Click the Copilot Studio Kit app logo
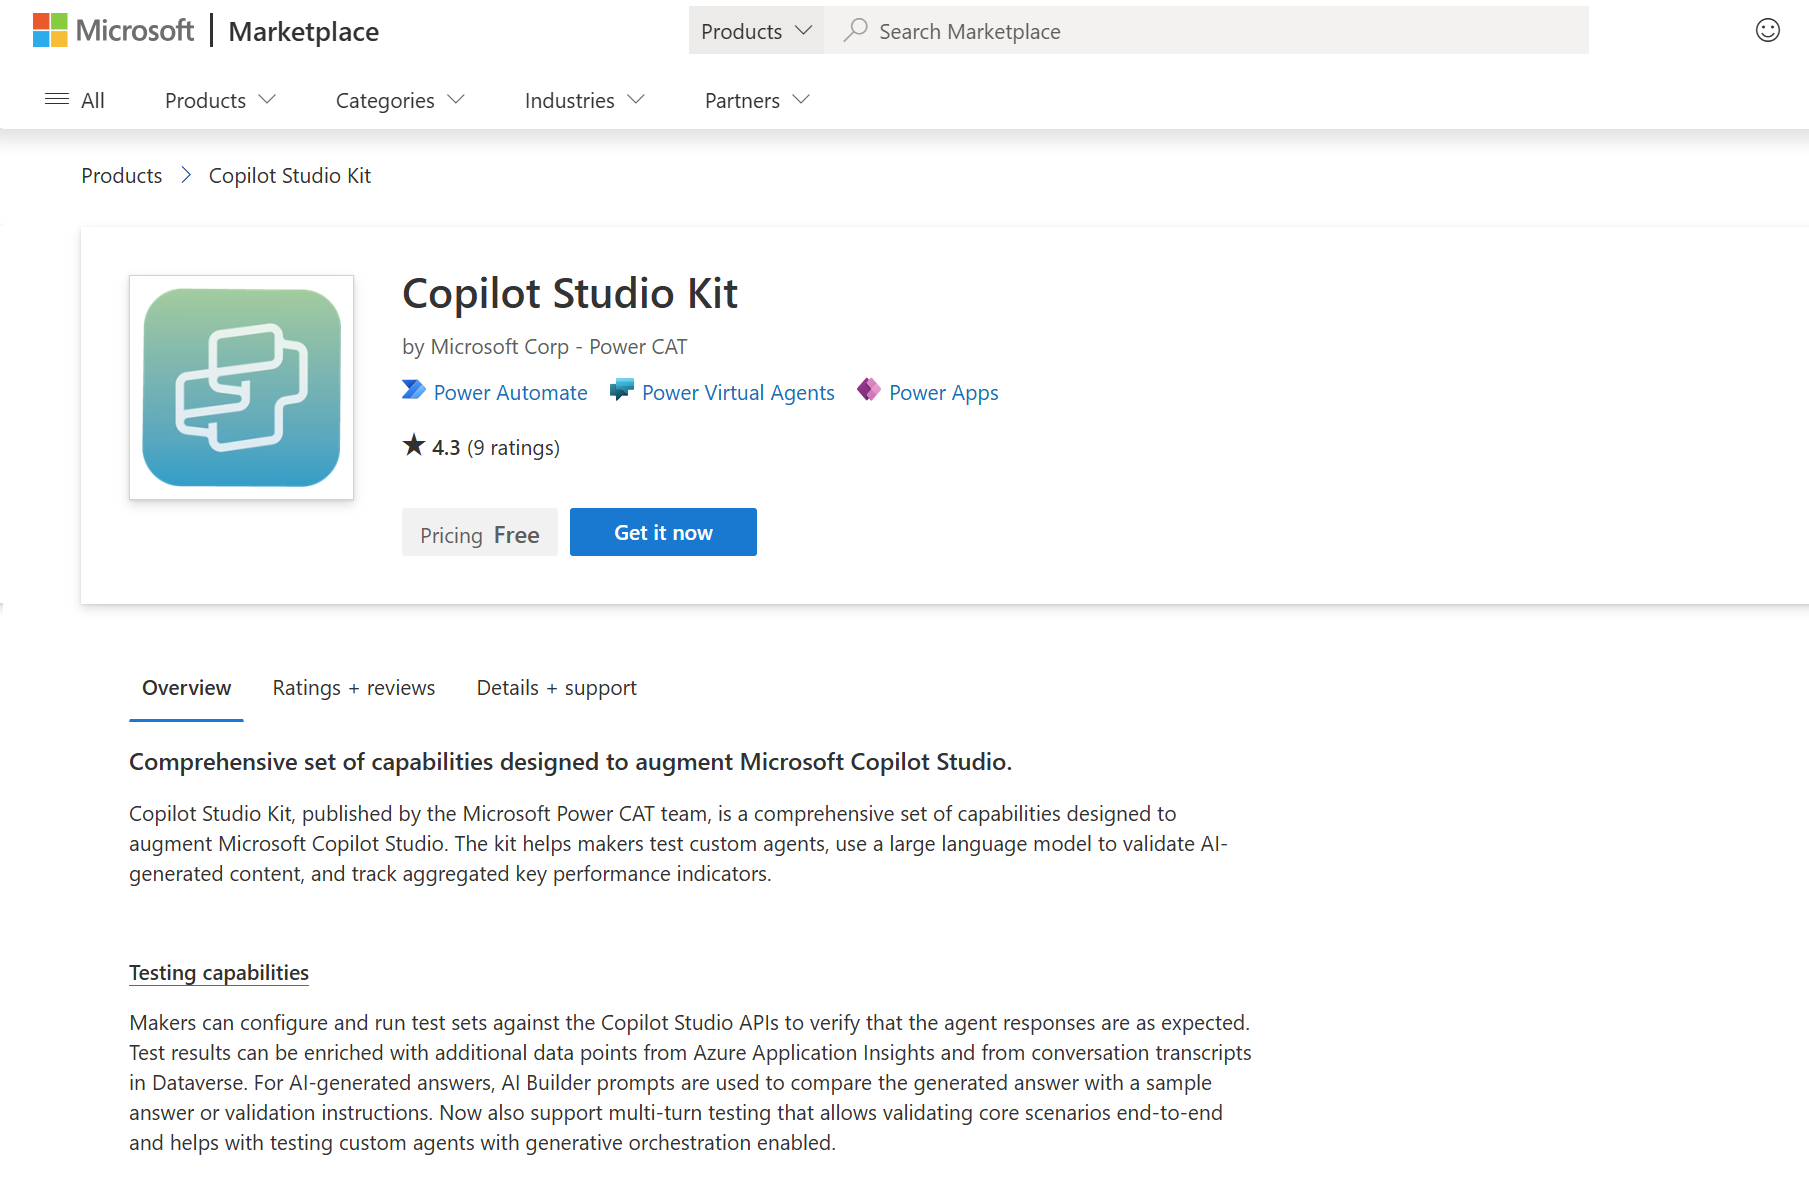 [241, 388]
